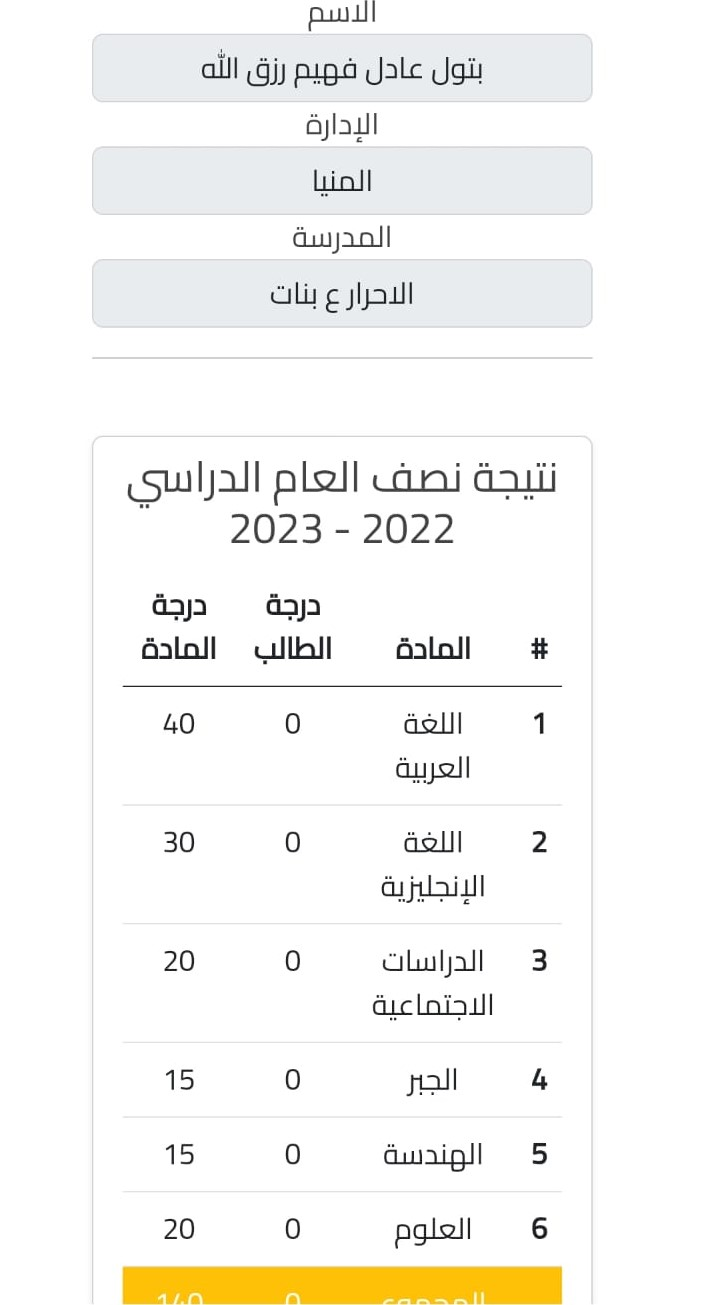The width and height of the screenshot is (702, 1305).
Task: Click the school field الاحرار ع بنات
Action: [342, 294]
